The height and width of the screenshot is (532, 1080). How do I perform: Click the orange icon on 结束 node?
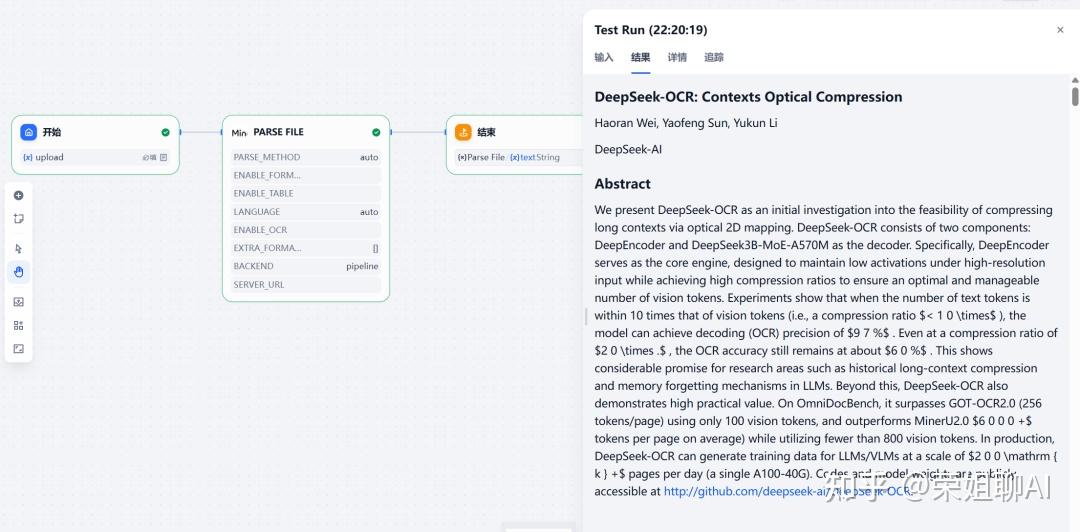463,132
